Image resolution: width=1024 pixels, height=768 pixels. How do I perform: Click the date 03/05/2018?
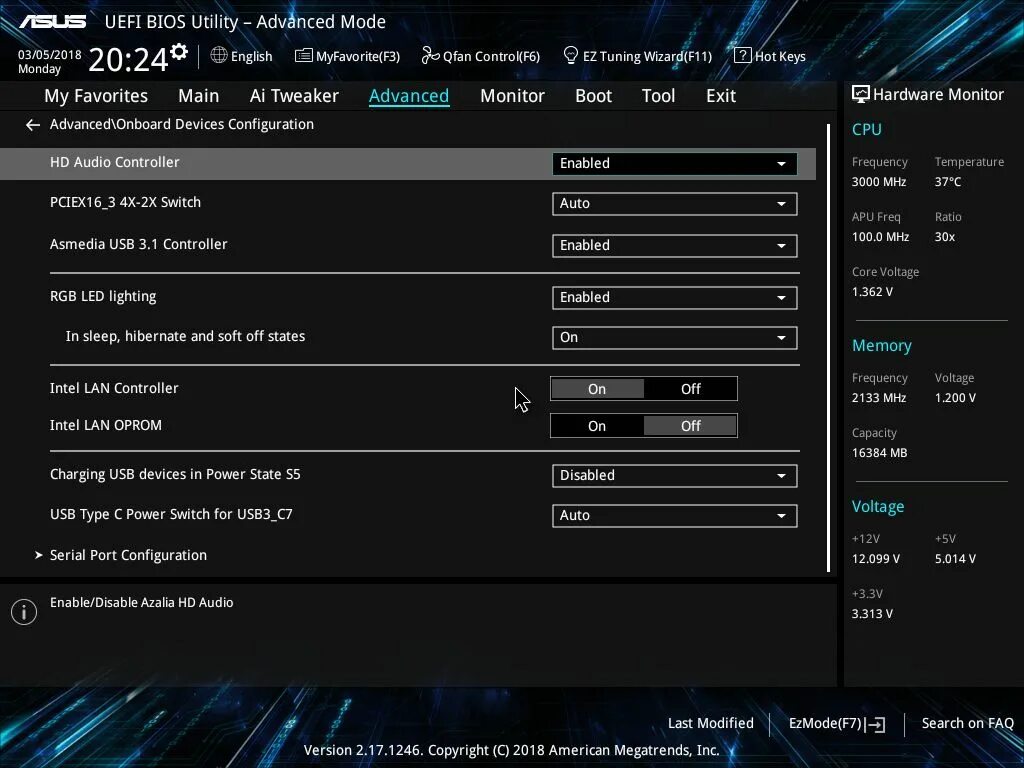point(50,55)
